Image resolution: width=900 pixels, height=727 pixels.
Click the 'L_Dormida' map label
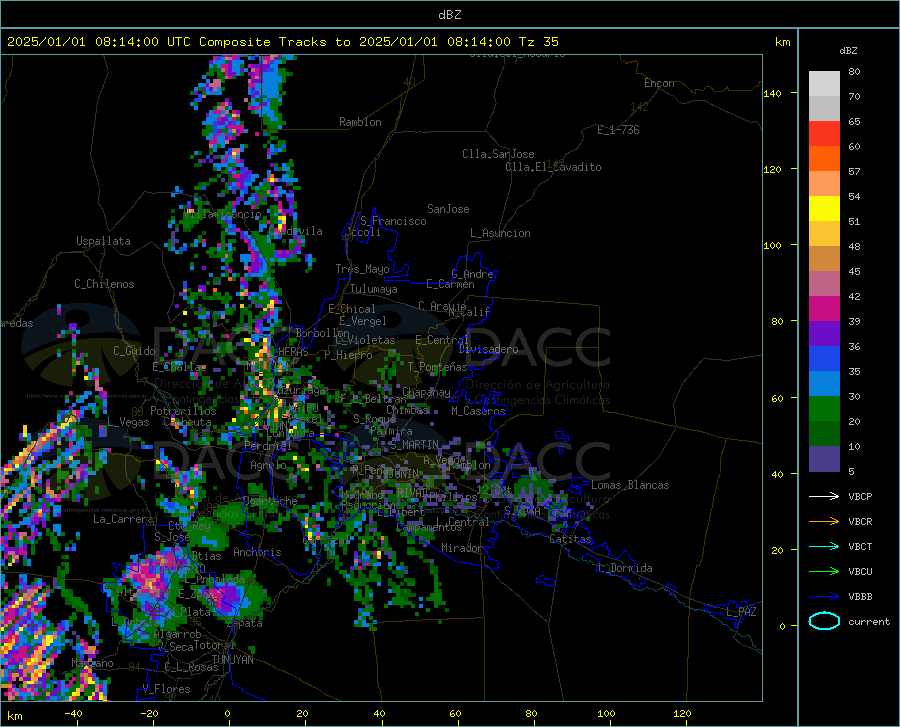tap(624, 568)
